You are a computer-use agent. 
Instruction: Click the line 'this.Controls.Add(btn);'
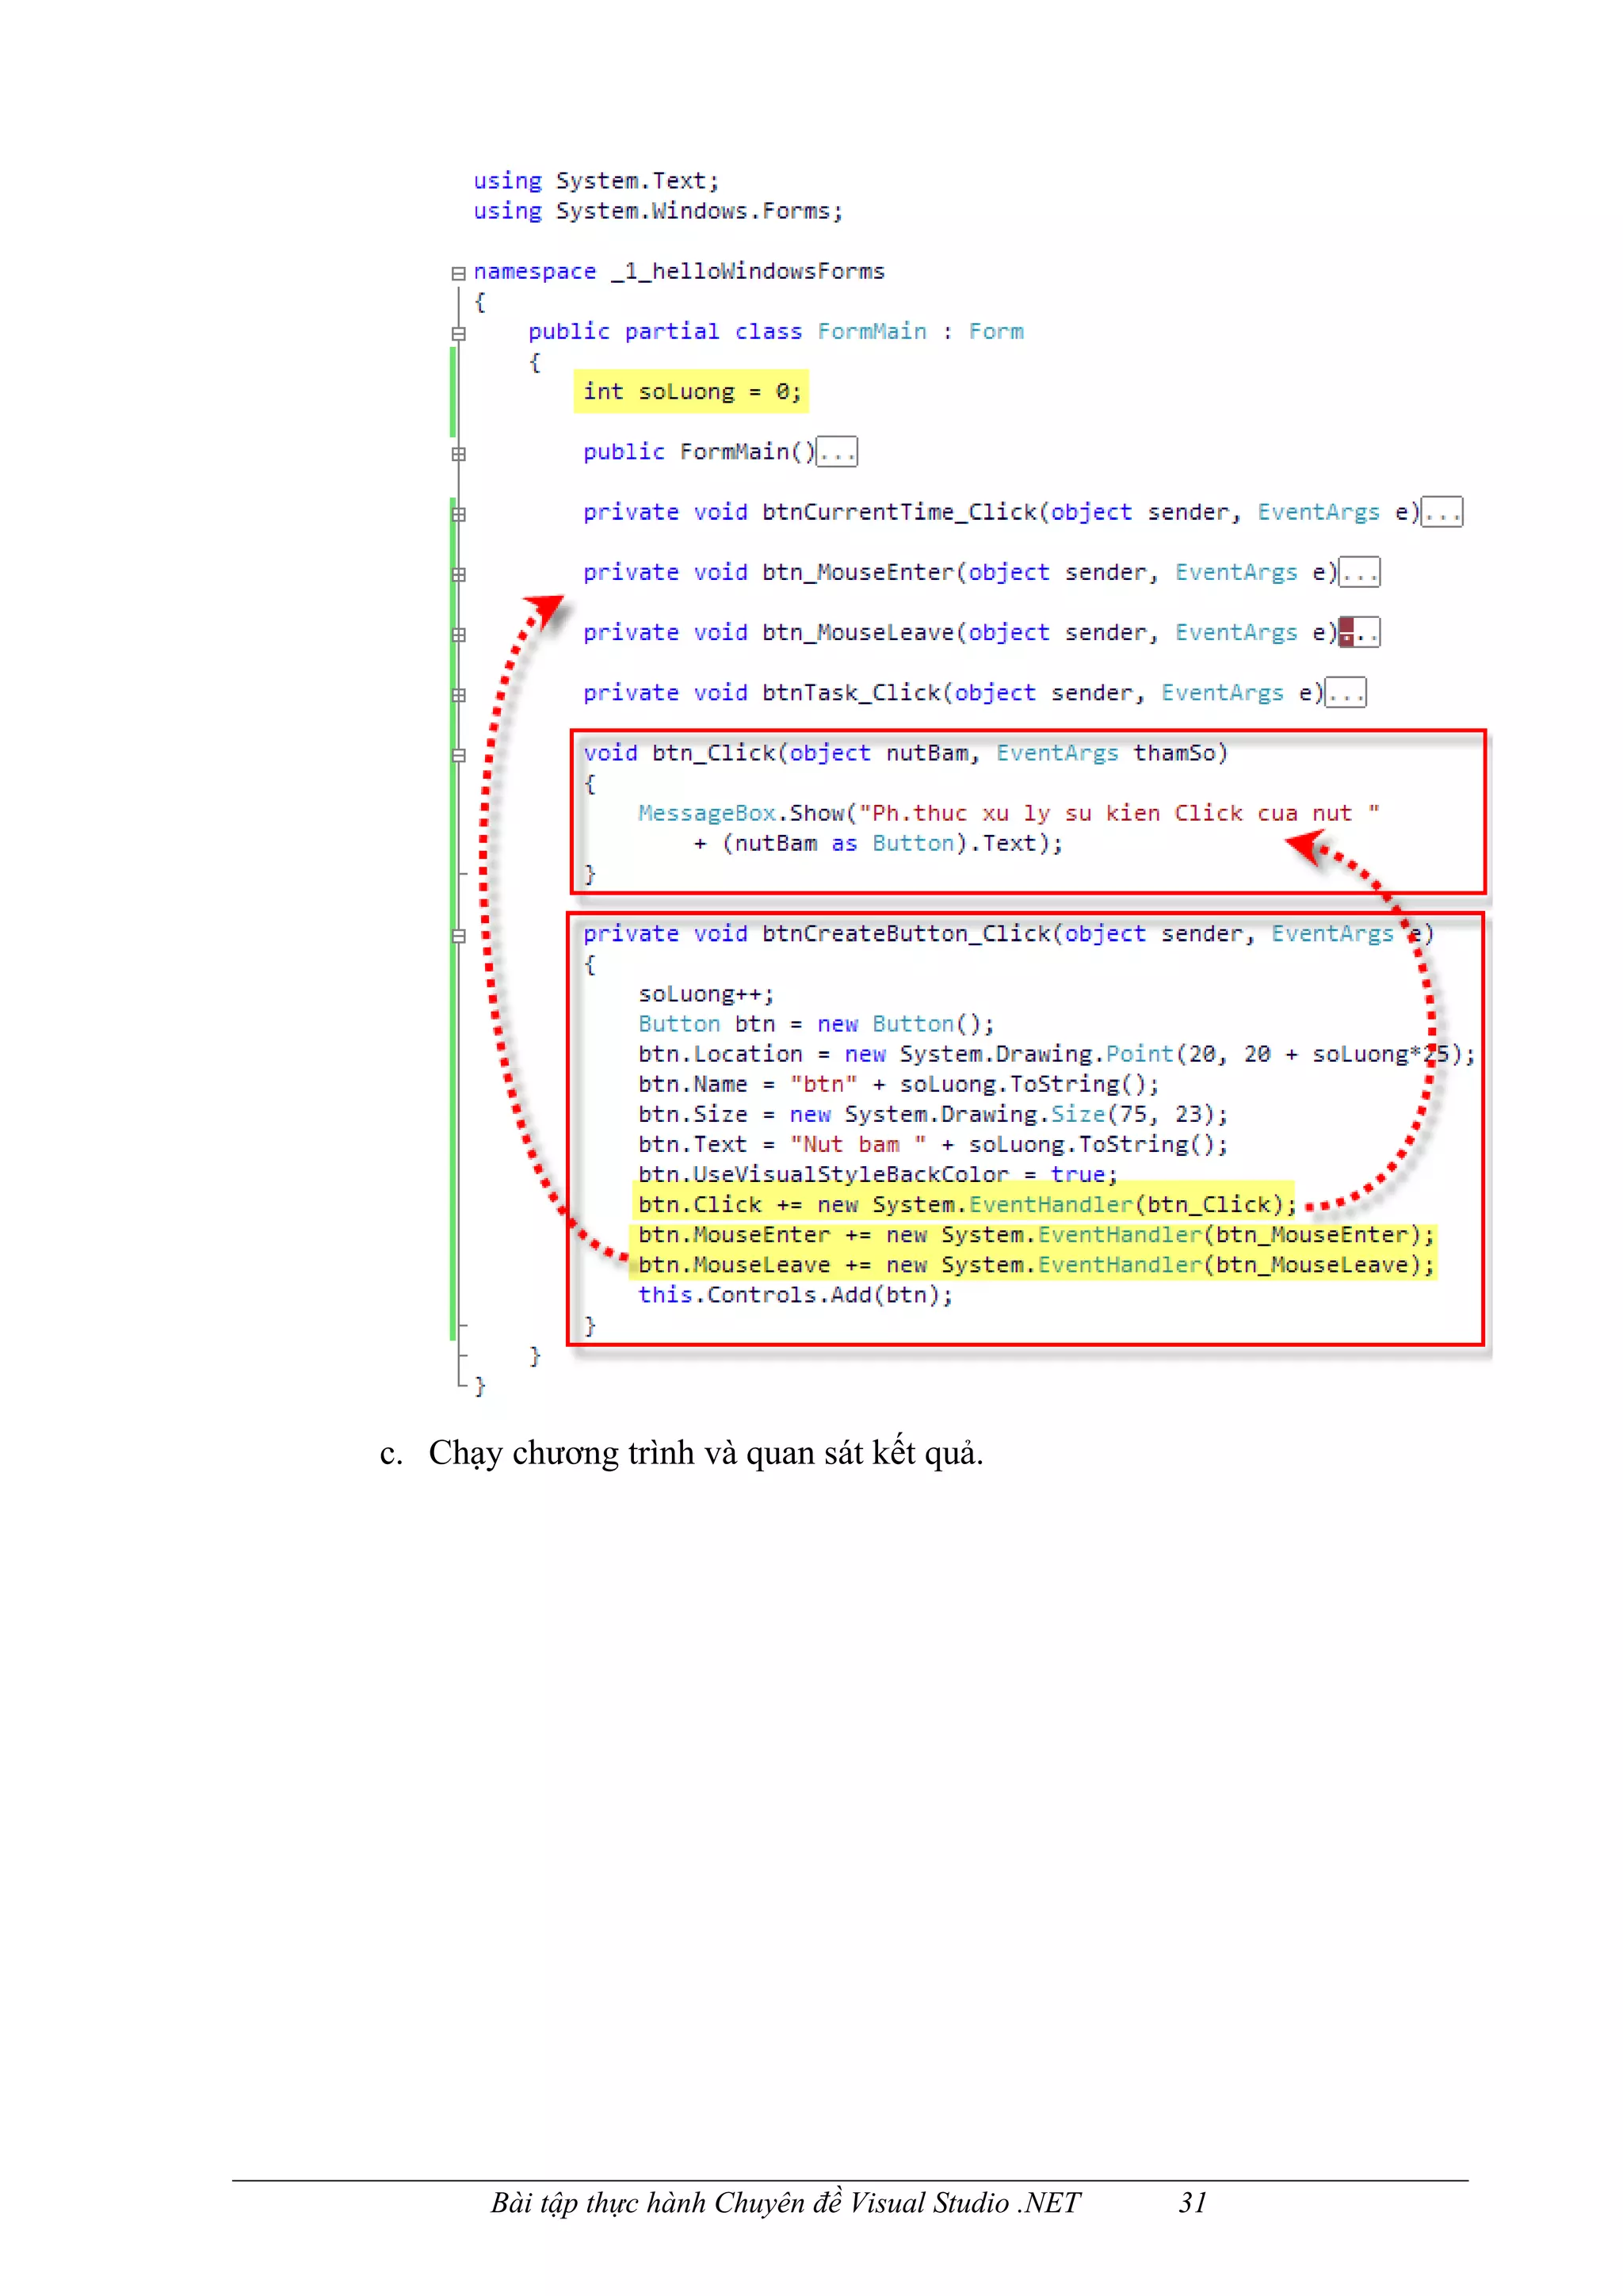796,1295
